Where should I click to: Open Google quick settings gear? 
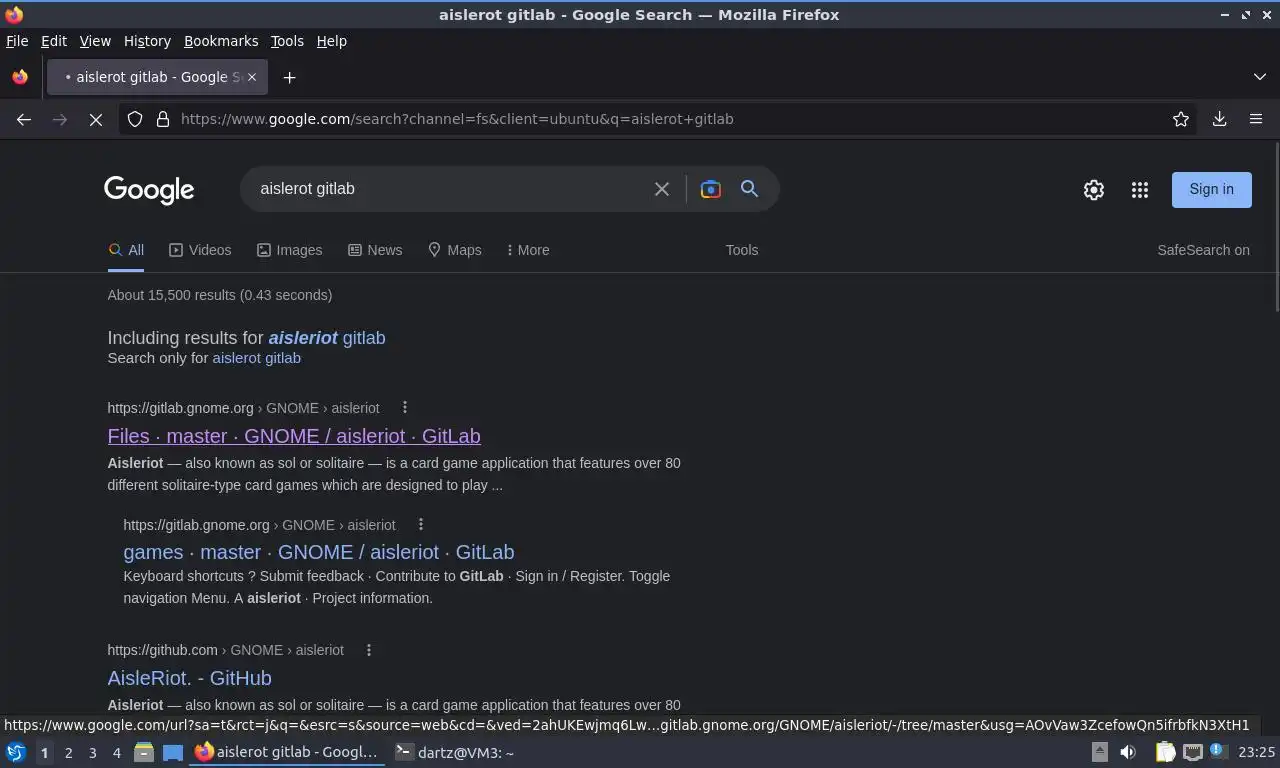pyautogui.click(x=1094, y=190)
